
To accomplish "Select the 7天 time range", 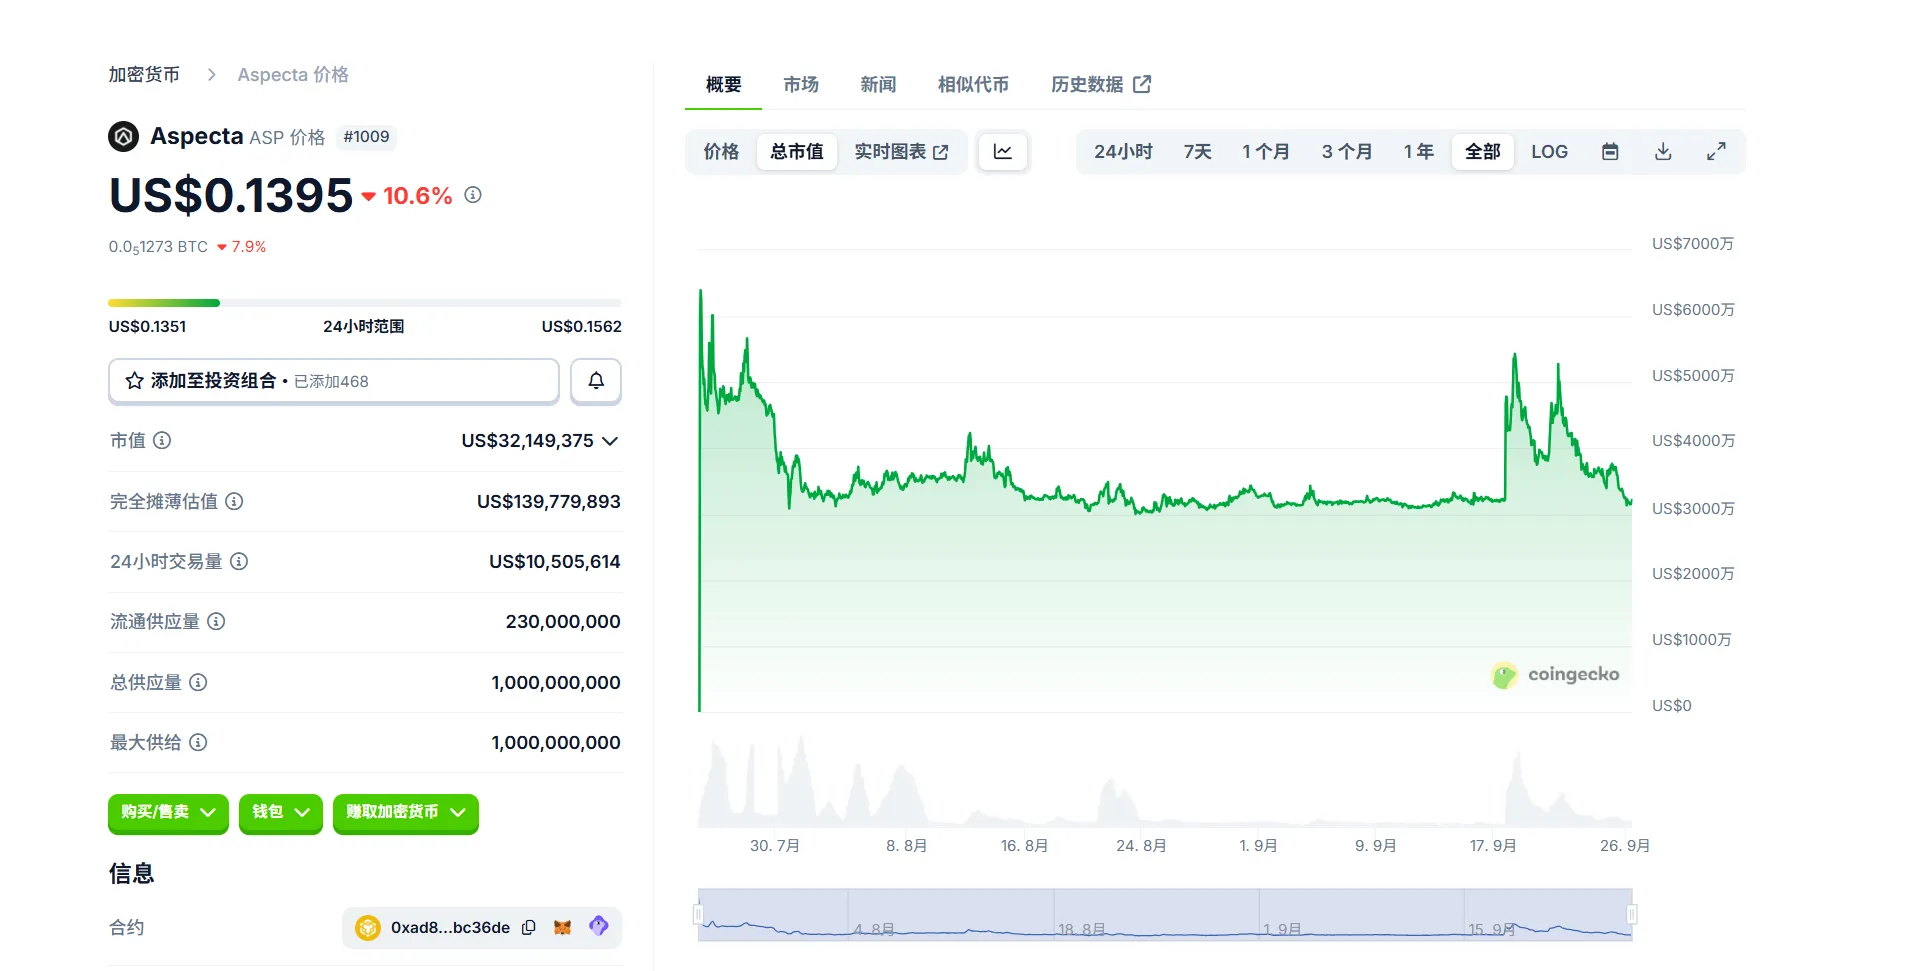I will pyautogui.click(x=1197, y=152).
